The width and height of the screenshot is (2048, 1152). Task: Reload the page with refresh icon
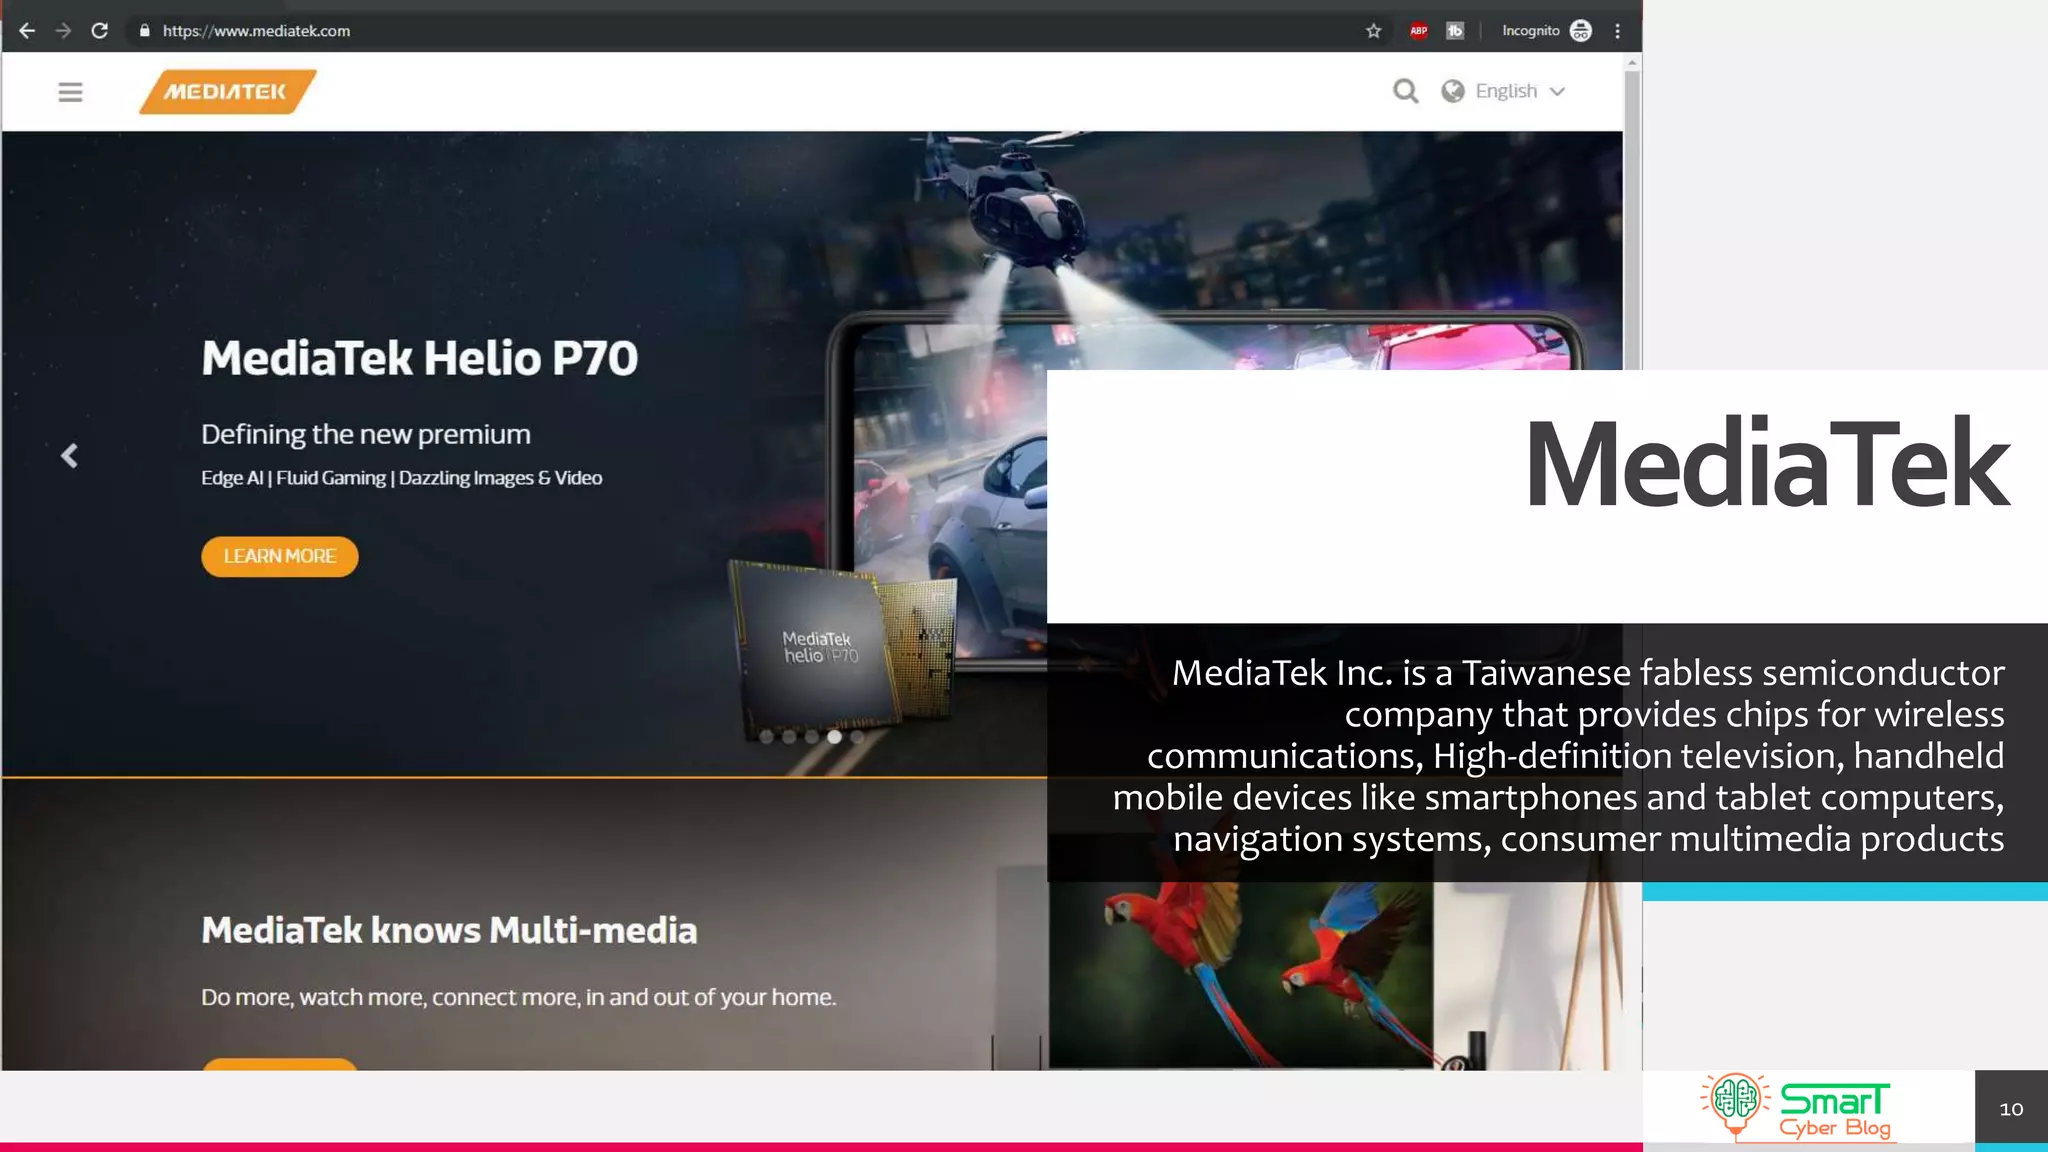click(x=99, y=31)
